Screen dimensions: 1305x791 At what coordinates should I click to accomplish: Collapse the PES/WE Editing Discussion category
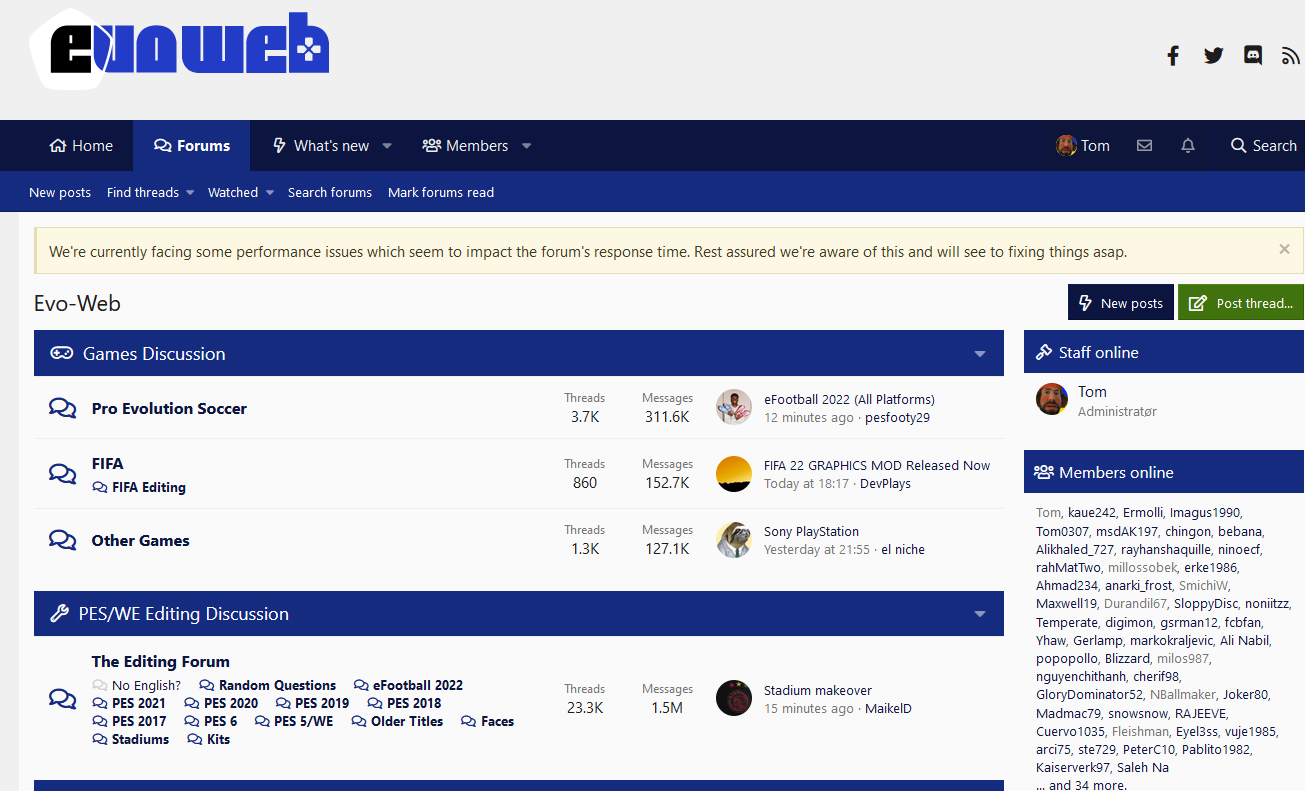980,614
